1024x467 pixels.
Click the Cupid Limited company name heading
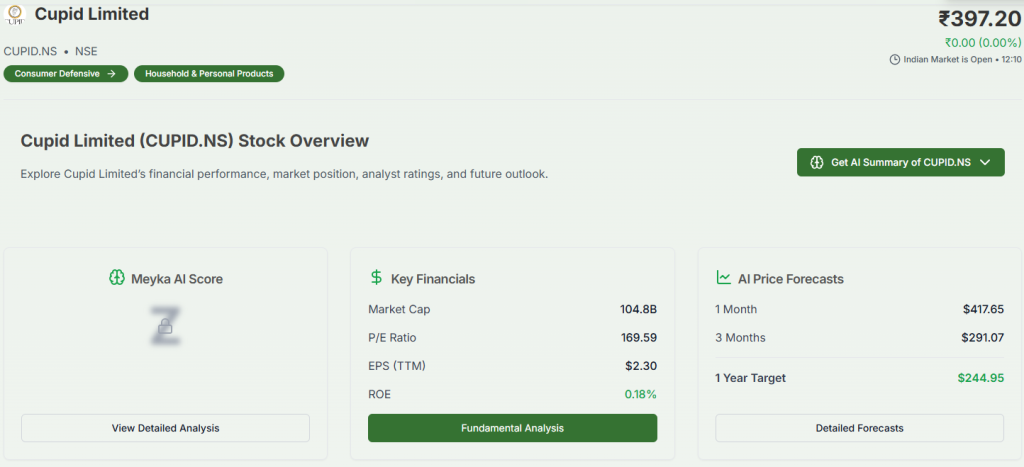click(92, 14)
